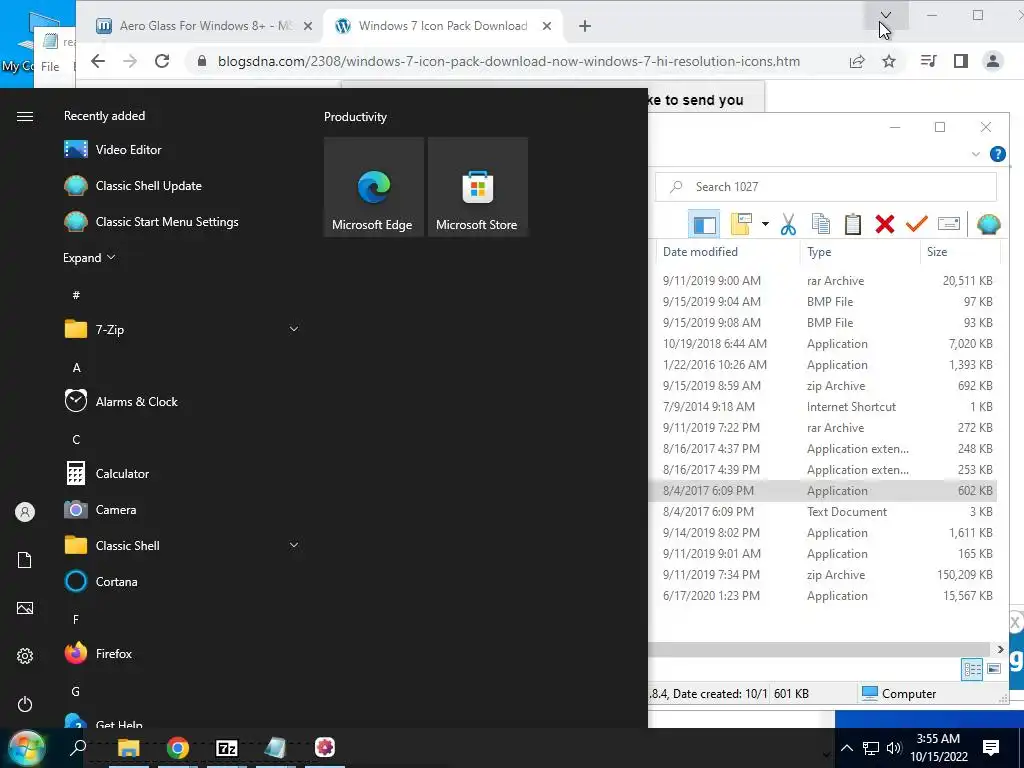Image resolution: width=1024 pixels, height=768 pixels.
Task: Reload the page in Chrome
Action: click(162, 61)
